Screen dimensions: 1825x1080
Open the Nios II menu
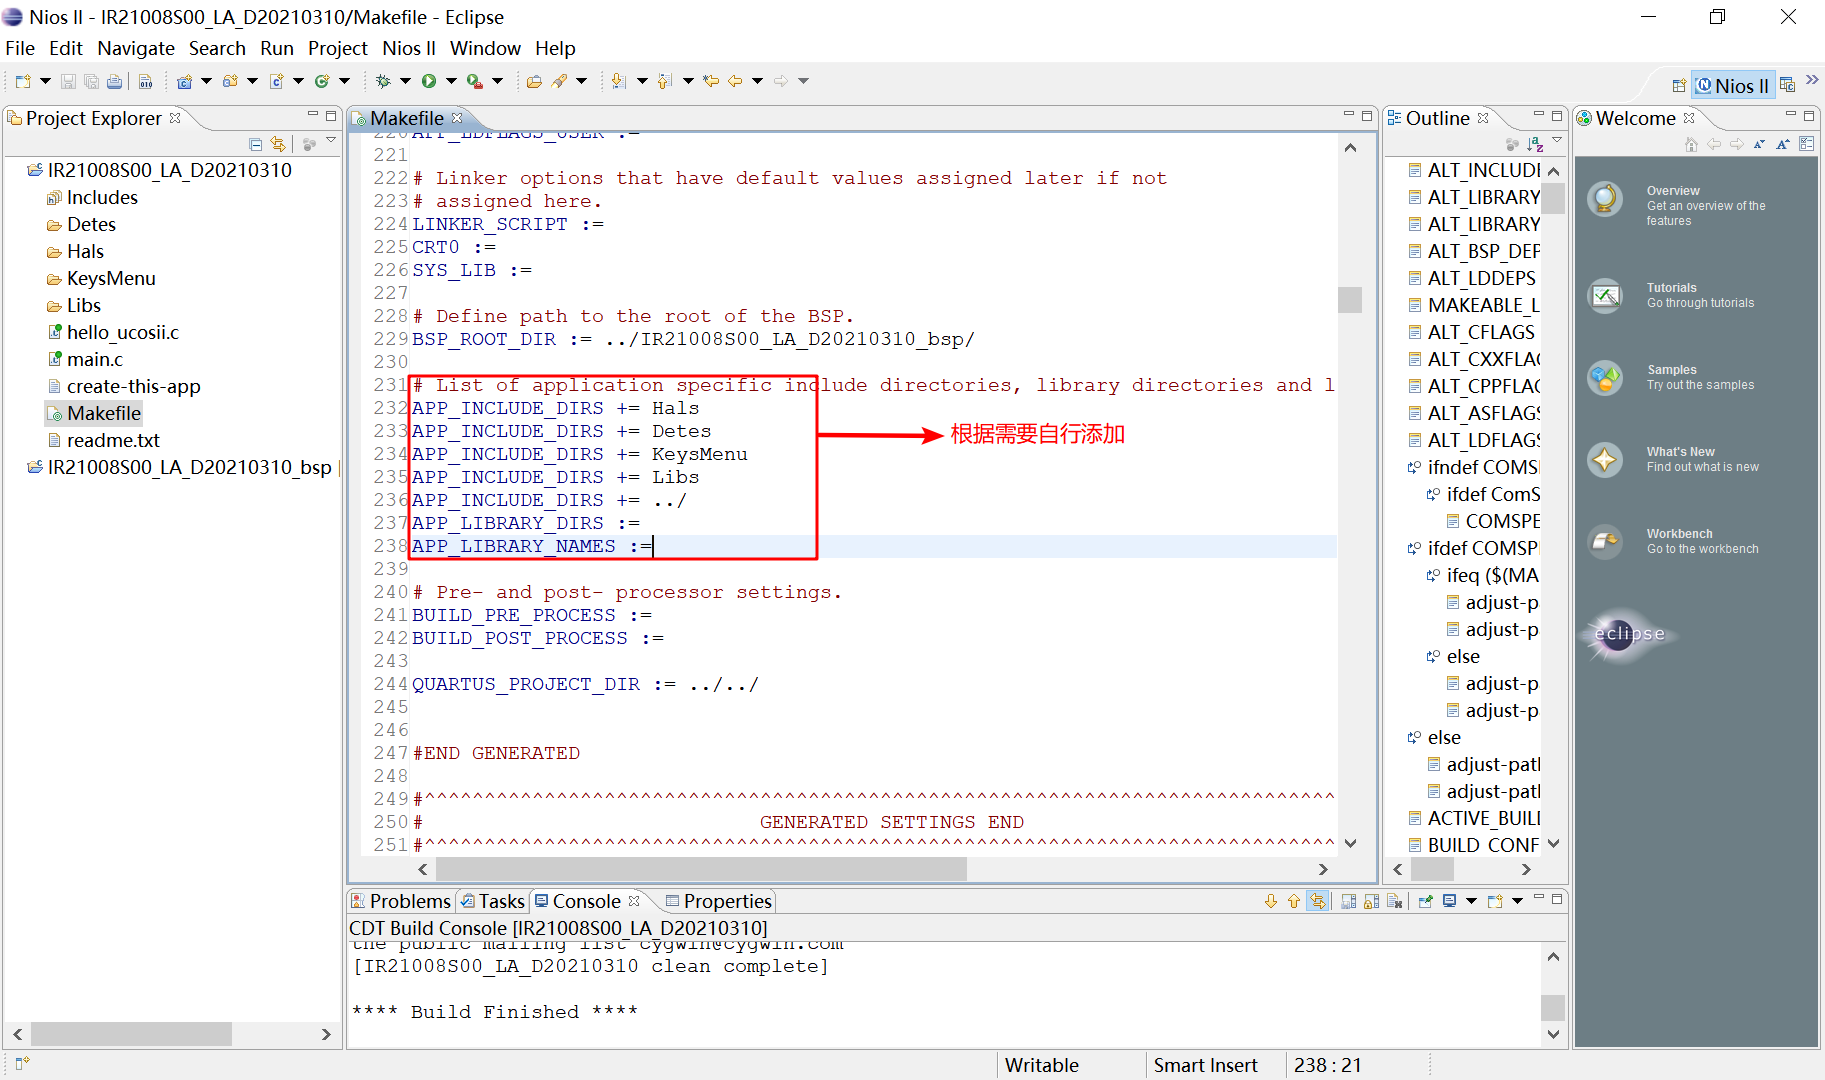(x=409, y=48)
